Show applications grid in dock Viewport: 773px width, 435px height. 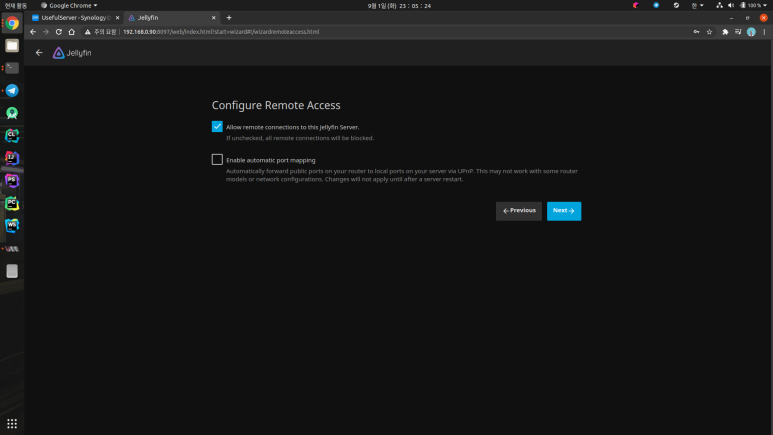12,424
